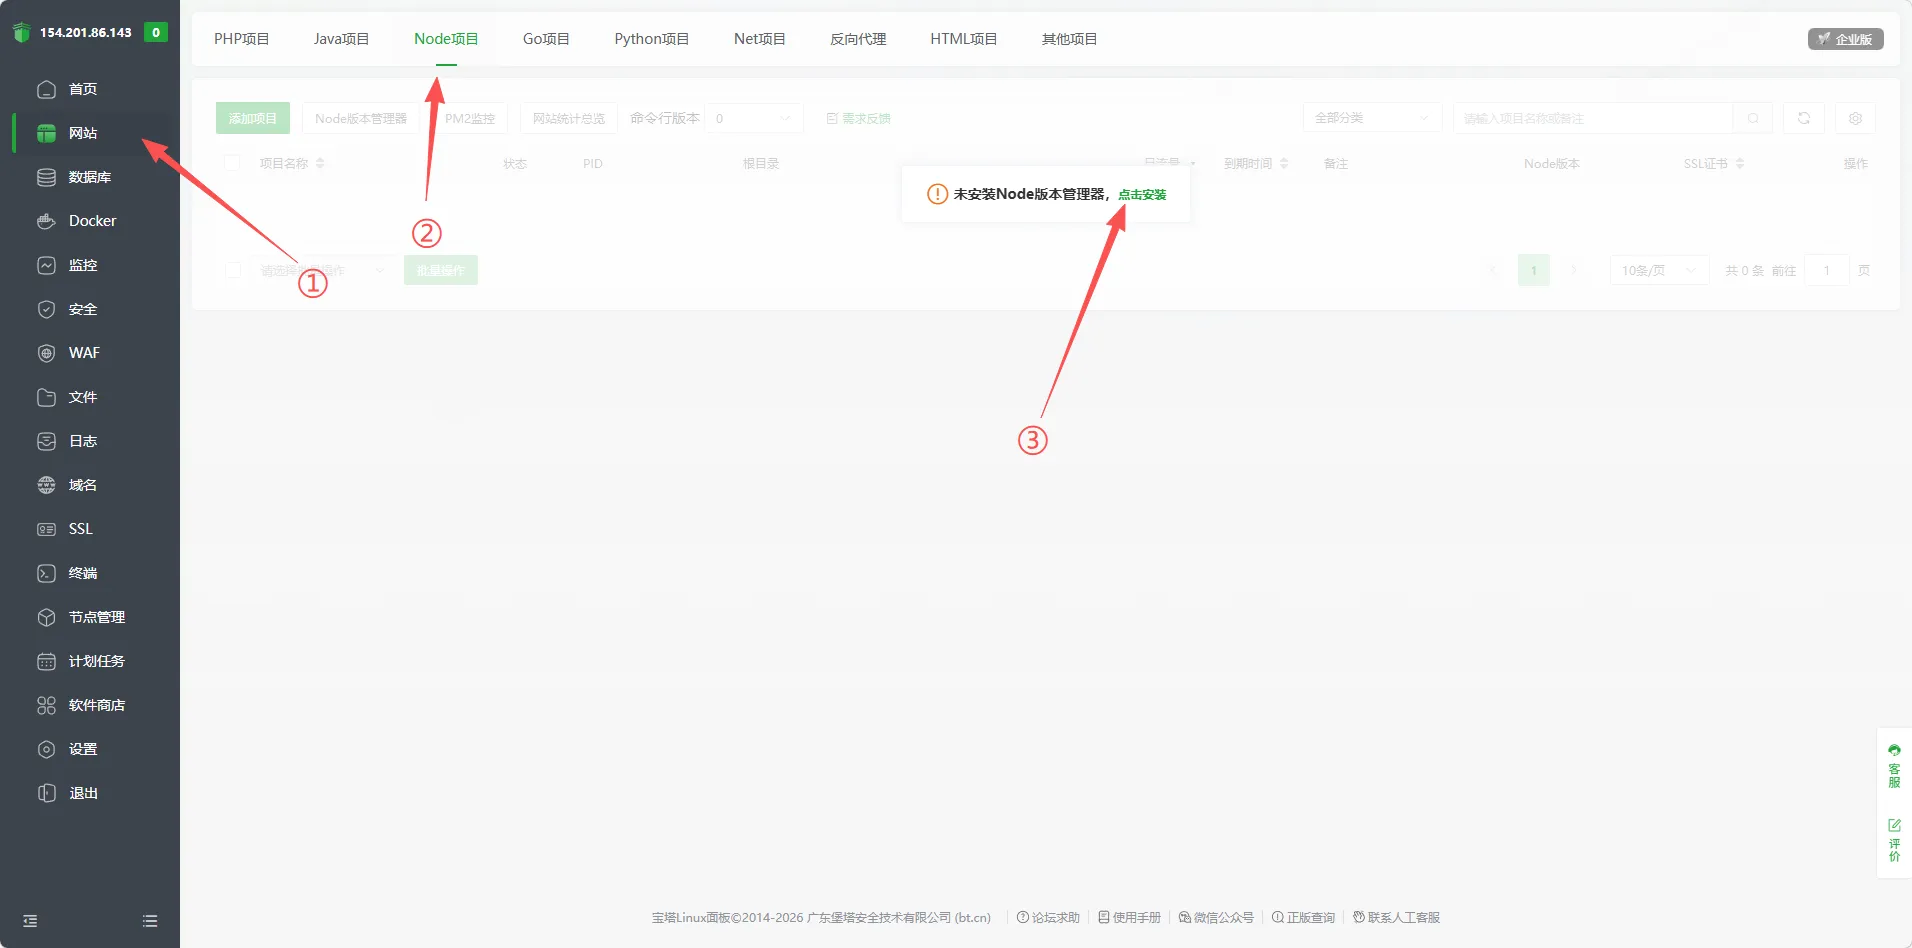The width and height of the screenshot is (1912, 948).
Task: Click the search magnifier icon
Action: tap(1753, 118)
